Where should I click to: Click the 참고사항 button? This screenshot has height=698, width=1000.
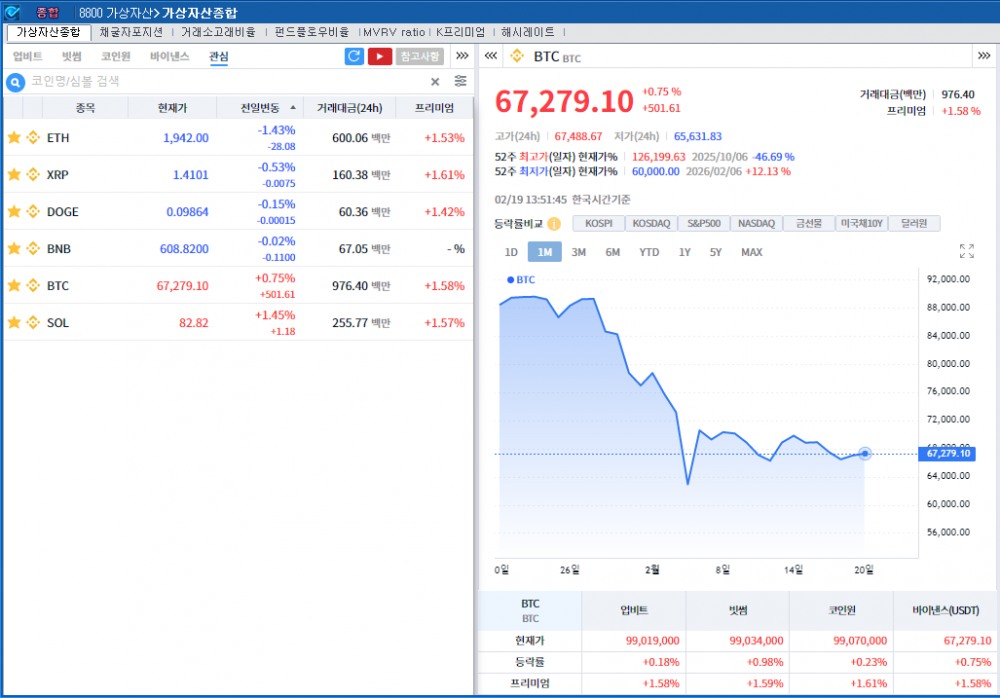click(x=419, y=57)
